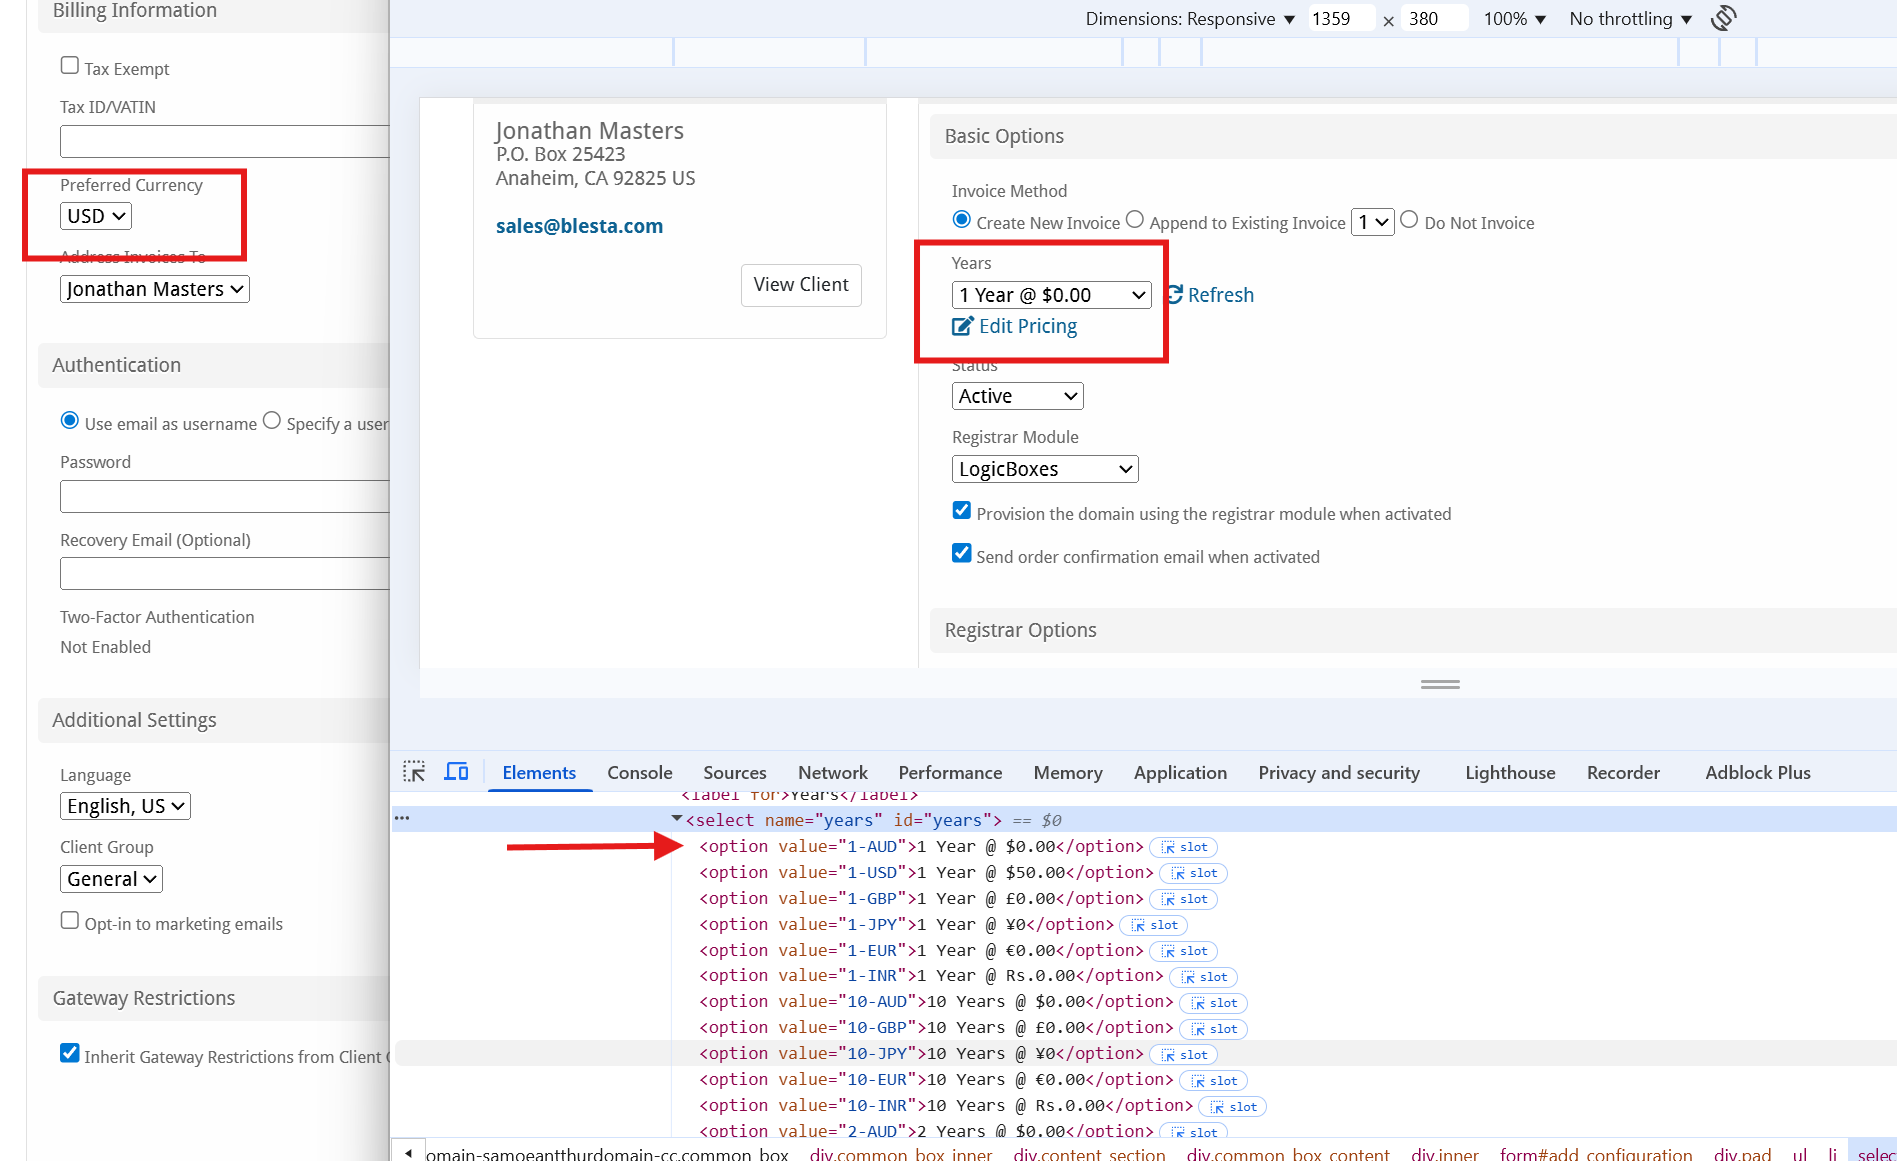
Task: Click the Edit Pricing pencil icon
Action: (962, 326)
